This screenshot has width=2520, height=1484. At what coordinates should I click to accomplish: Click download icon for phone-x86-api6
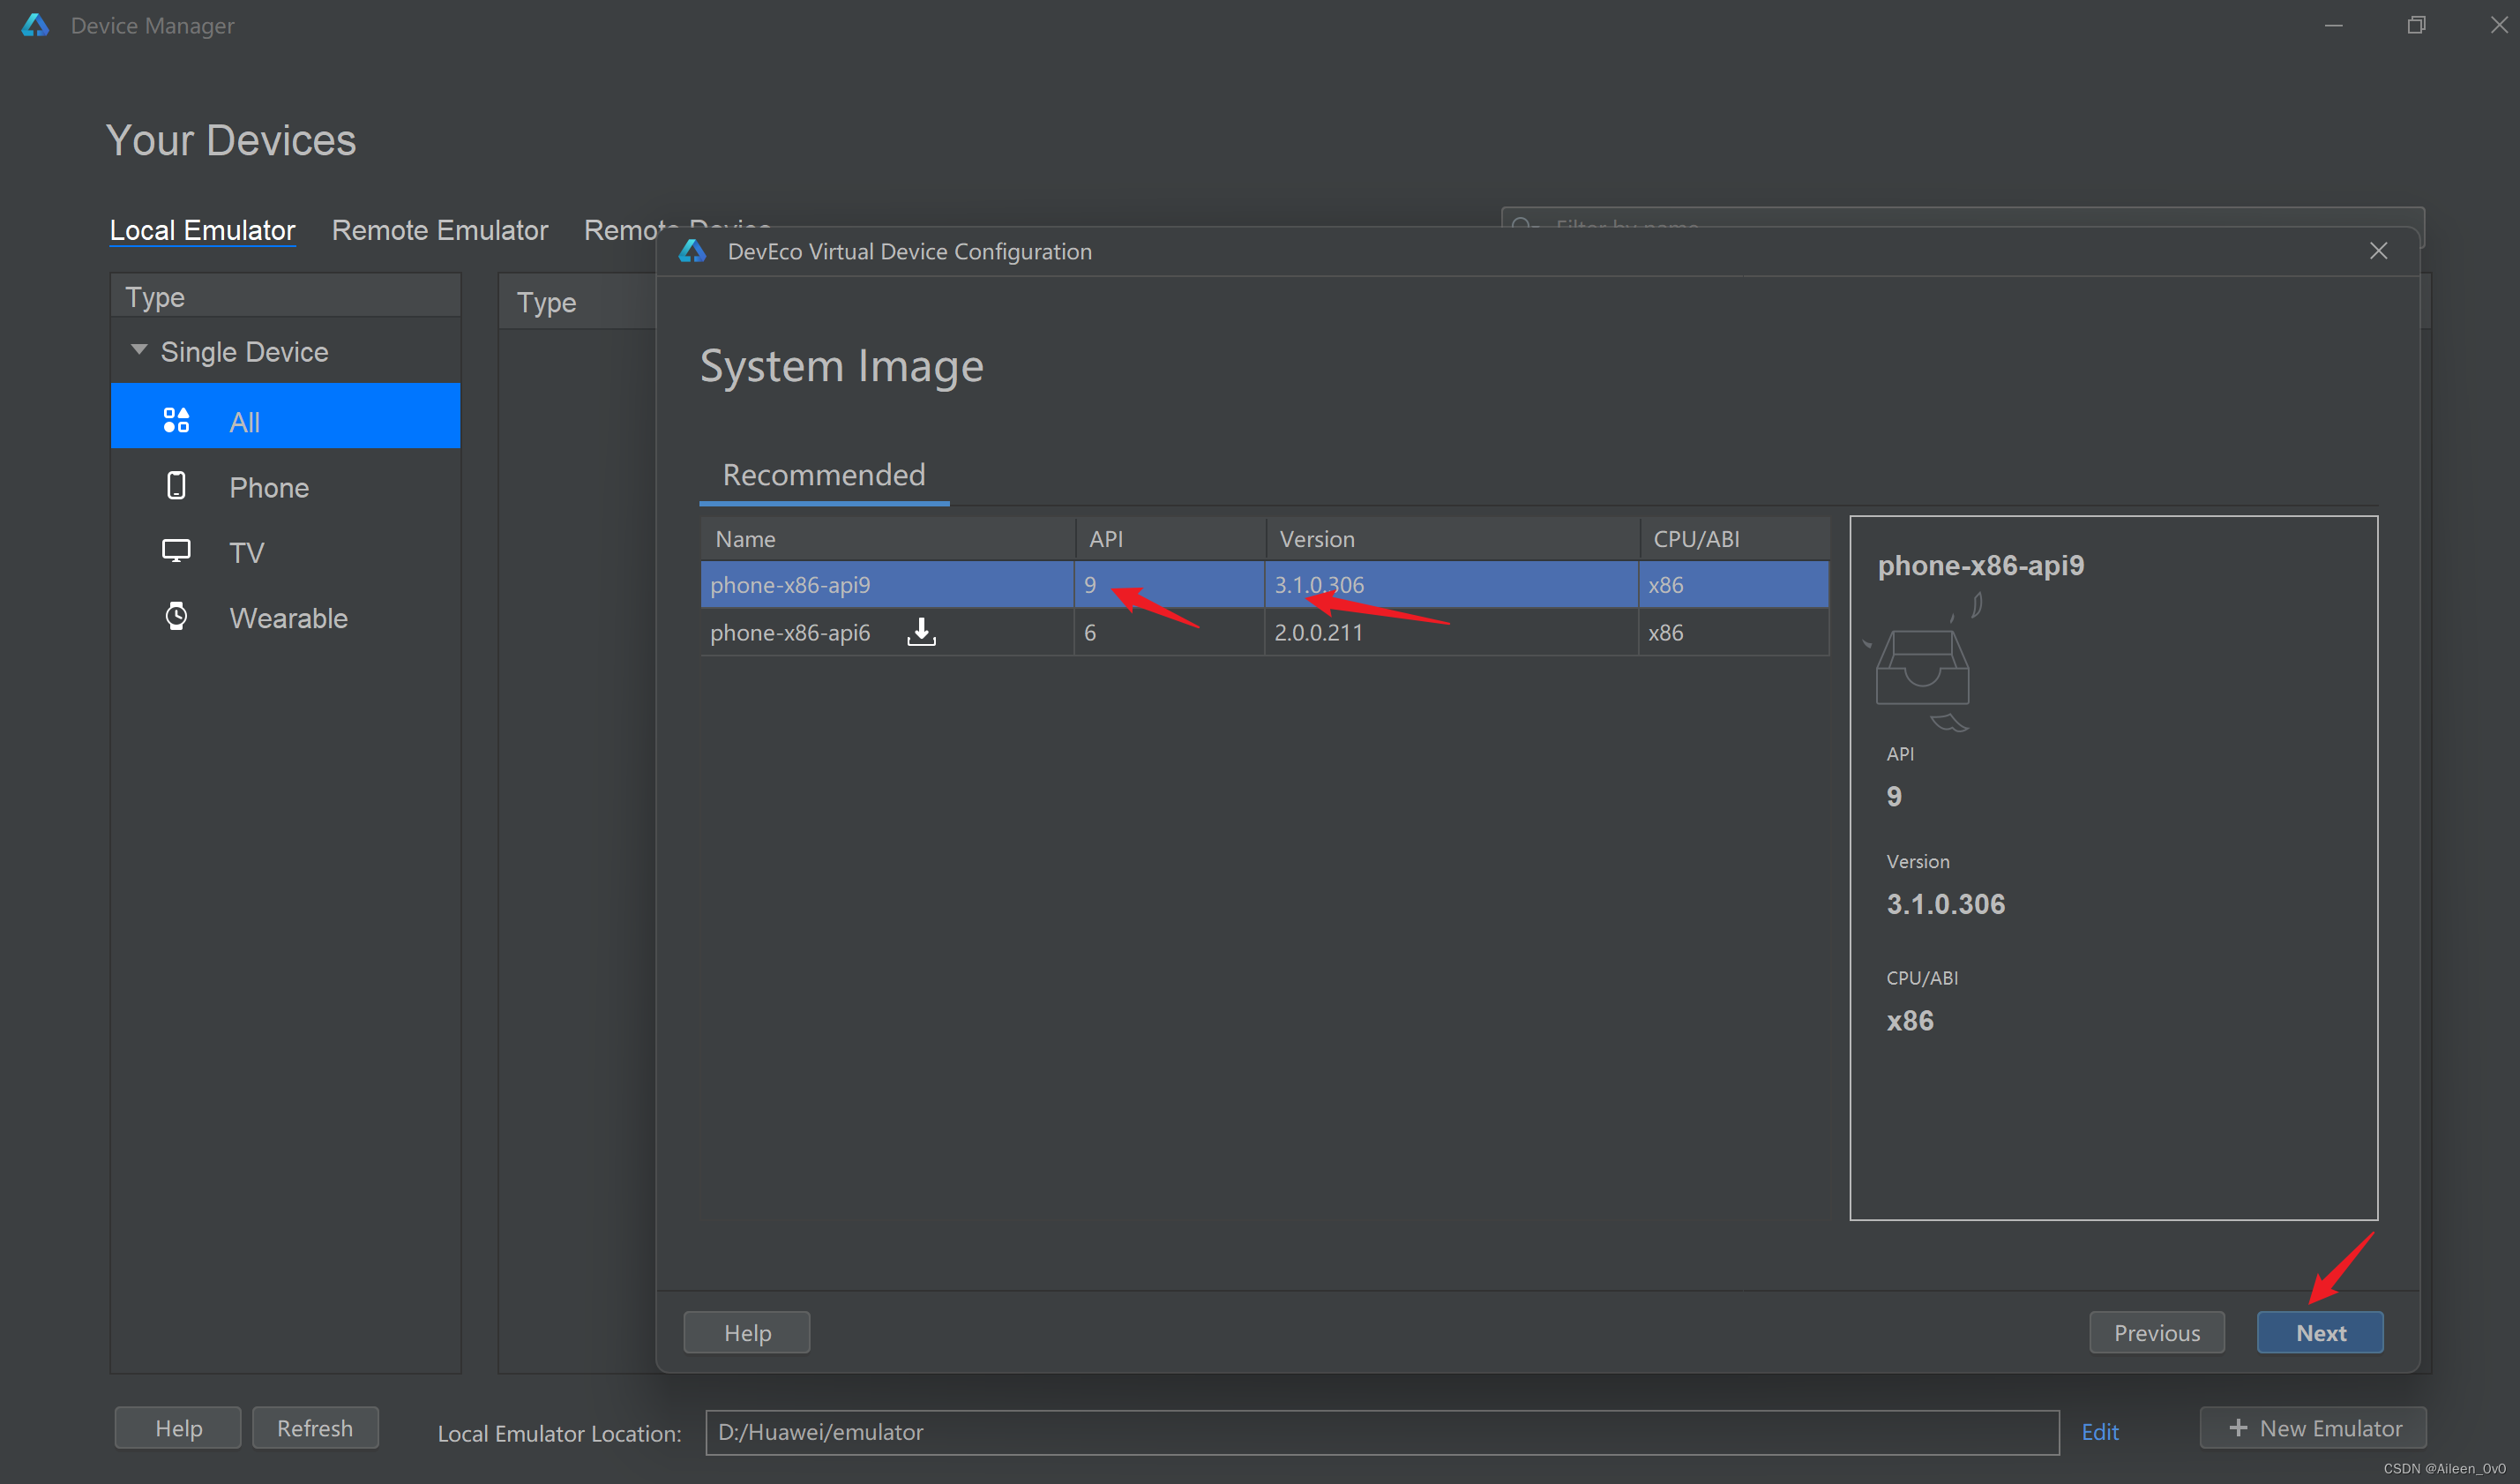click(x=921, y=632)
